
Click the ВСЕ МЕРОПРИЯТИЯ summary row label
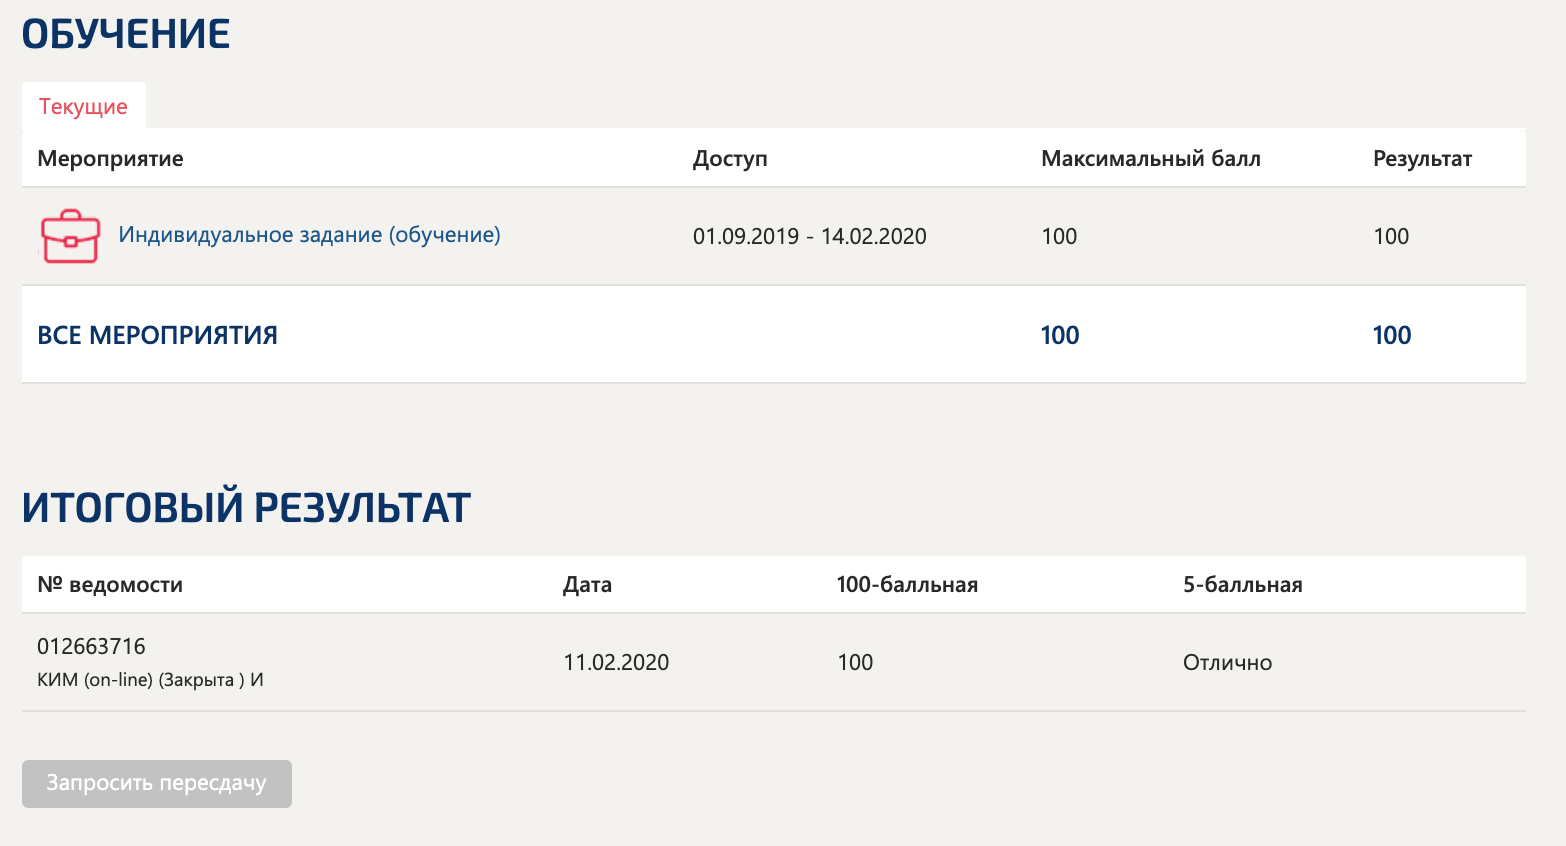[x=157, y=335]
